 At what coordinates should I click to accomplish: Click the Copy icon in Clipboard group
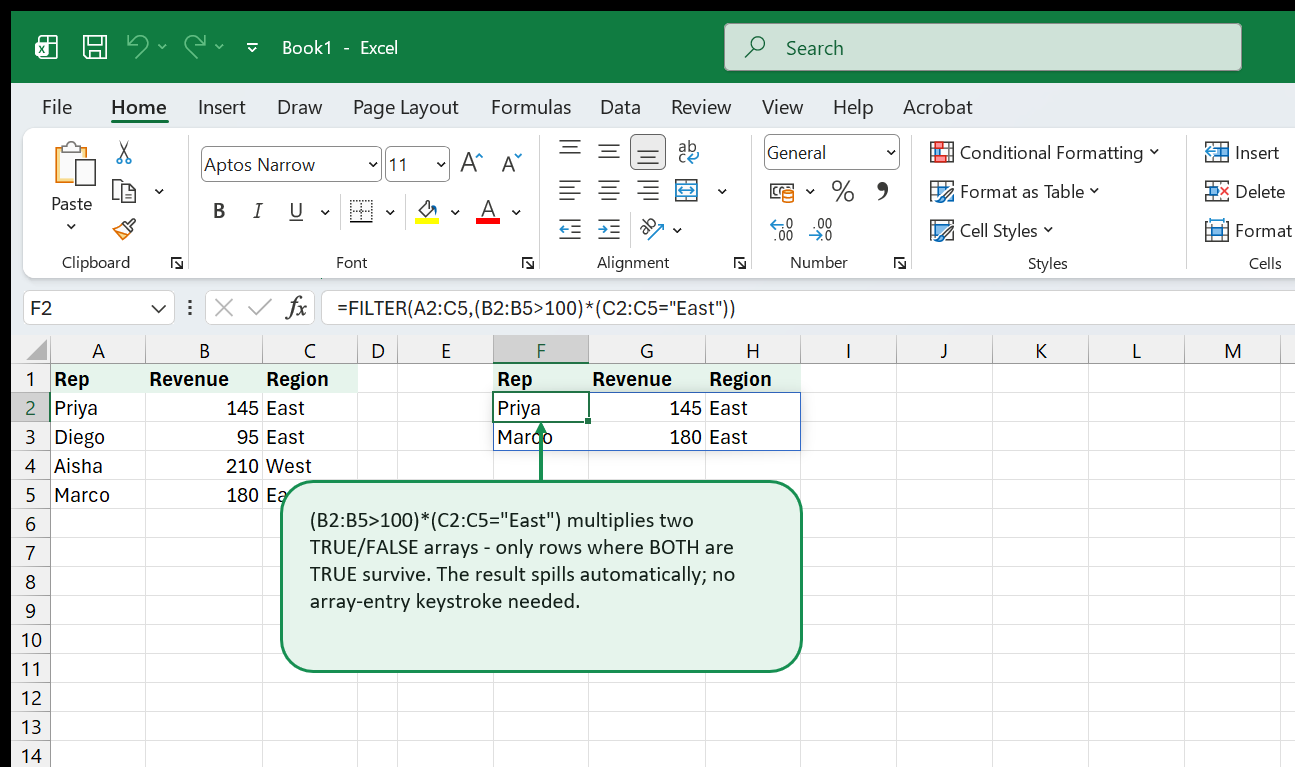124,191
